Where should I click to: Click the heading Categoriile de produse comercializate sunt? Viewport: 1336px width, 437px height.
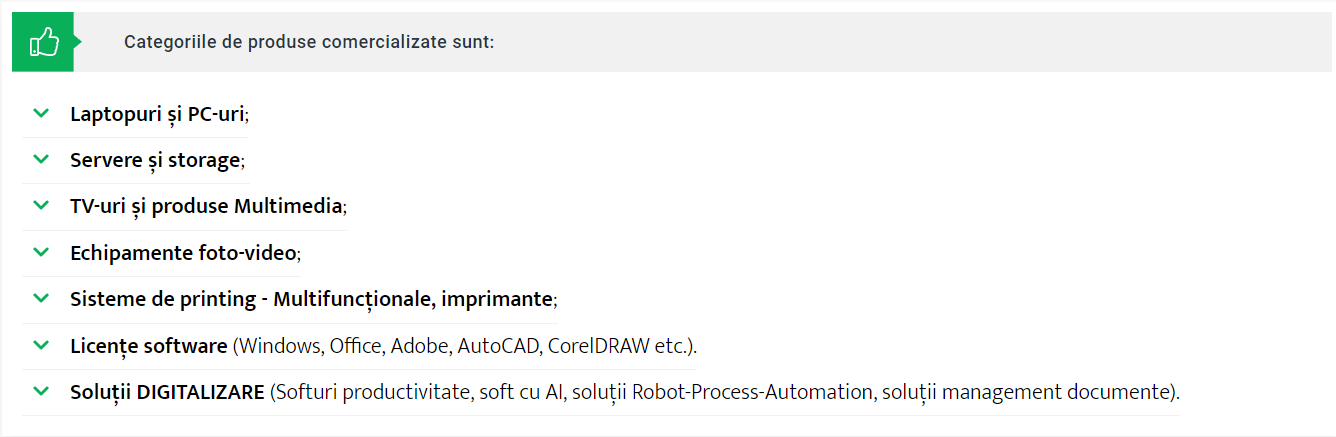coord(309,43)
